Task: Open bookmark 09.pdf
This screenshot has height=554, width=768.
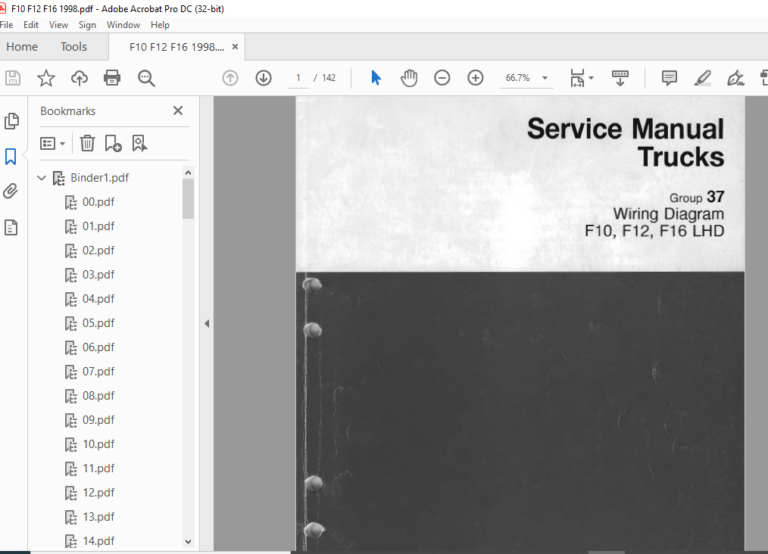Action: pyautogui.click(x=98, y=420)
